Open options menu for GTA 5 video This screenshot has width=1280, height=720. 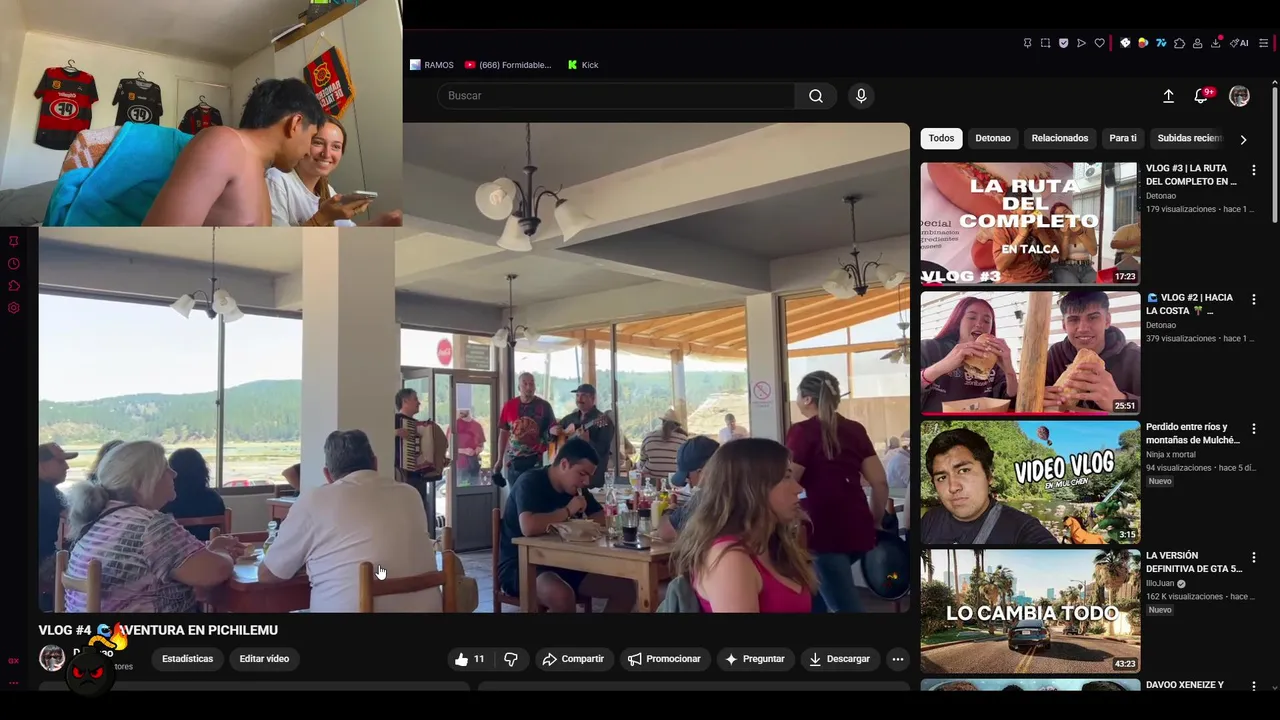coord(1253,558)
